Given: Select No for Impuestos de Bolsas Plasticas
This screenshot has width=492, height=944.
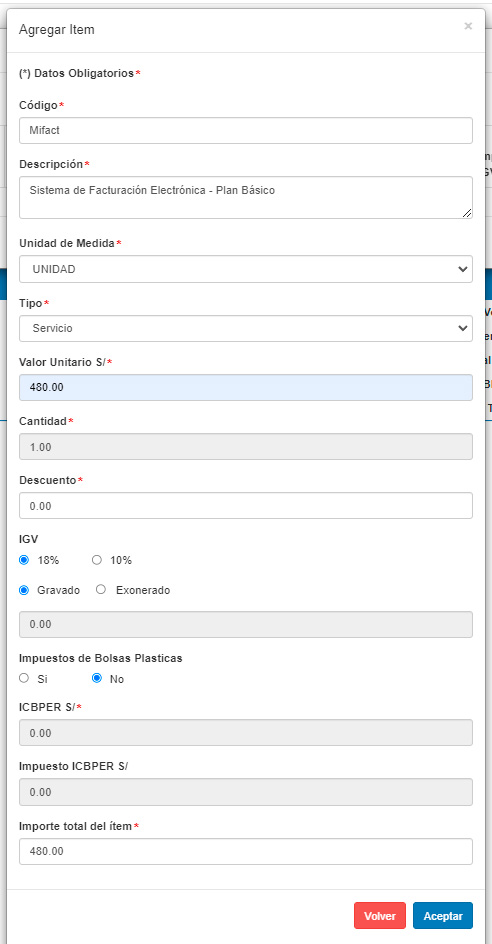Looking at the screenshot, I should (x=96, y=678).
